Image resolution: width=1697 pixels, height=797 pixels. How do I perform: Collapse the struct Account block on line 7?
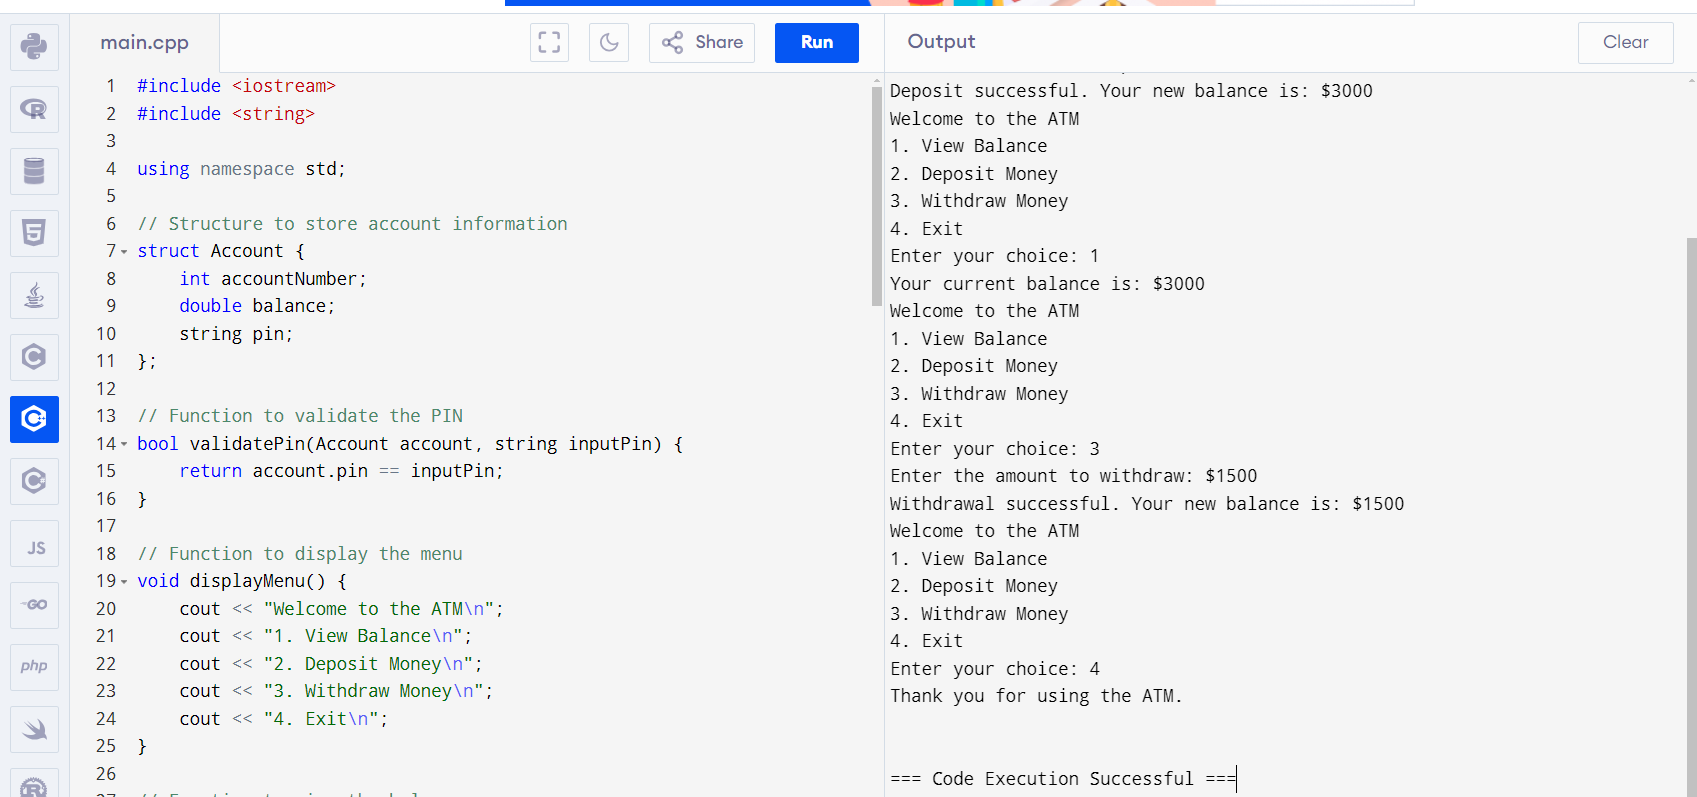point(124,251)
